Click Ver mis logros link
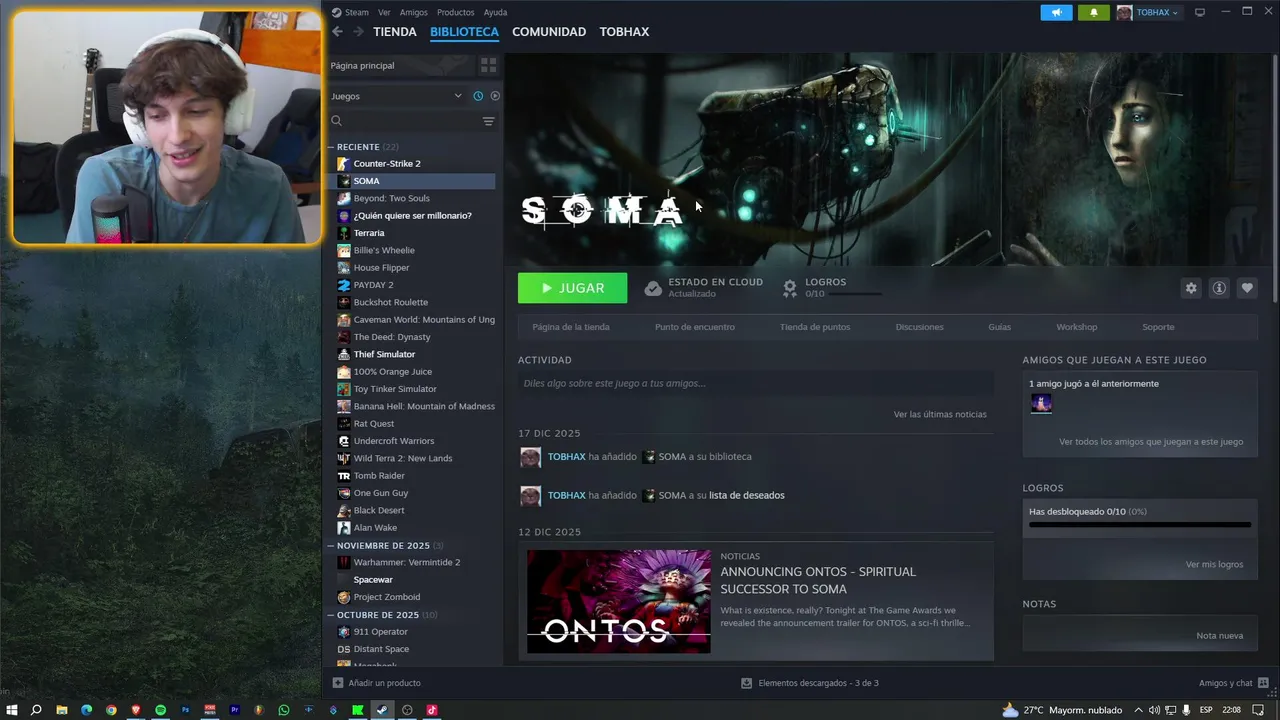This screenshot has height=720, width=1280. [1214, 564]
